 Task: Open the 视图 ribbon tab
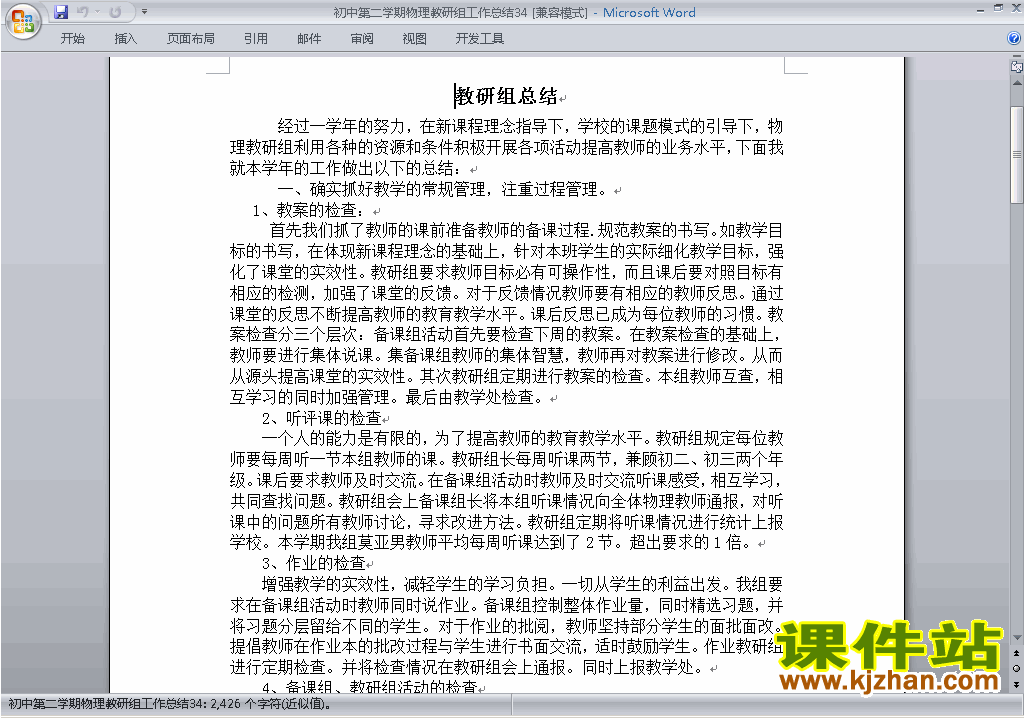pos(415,39)
